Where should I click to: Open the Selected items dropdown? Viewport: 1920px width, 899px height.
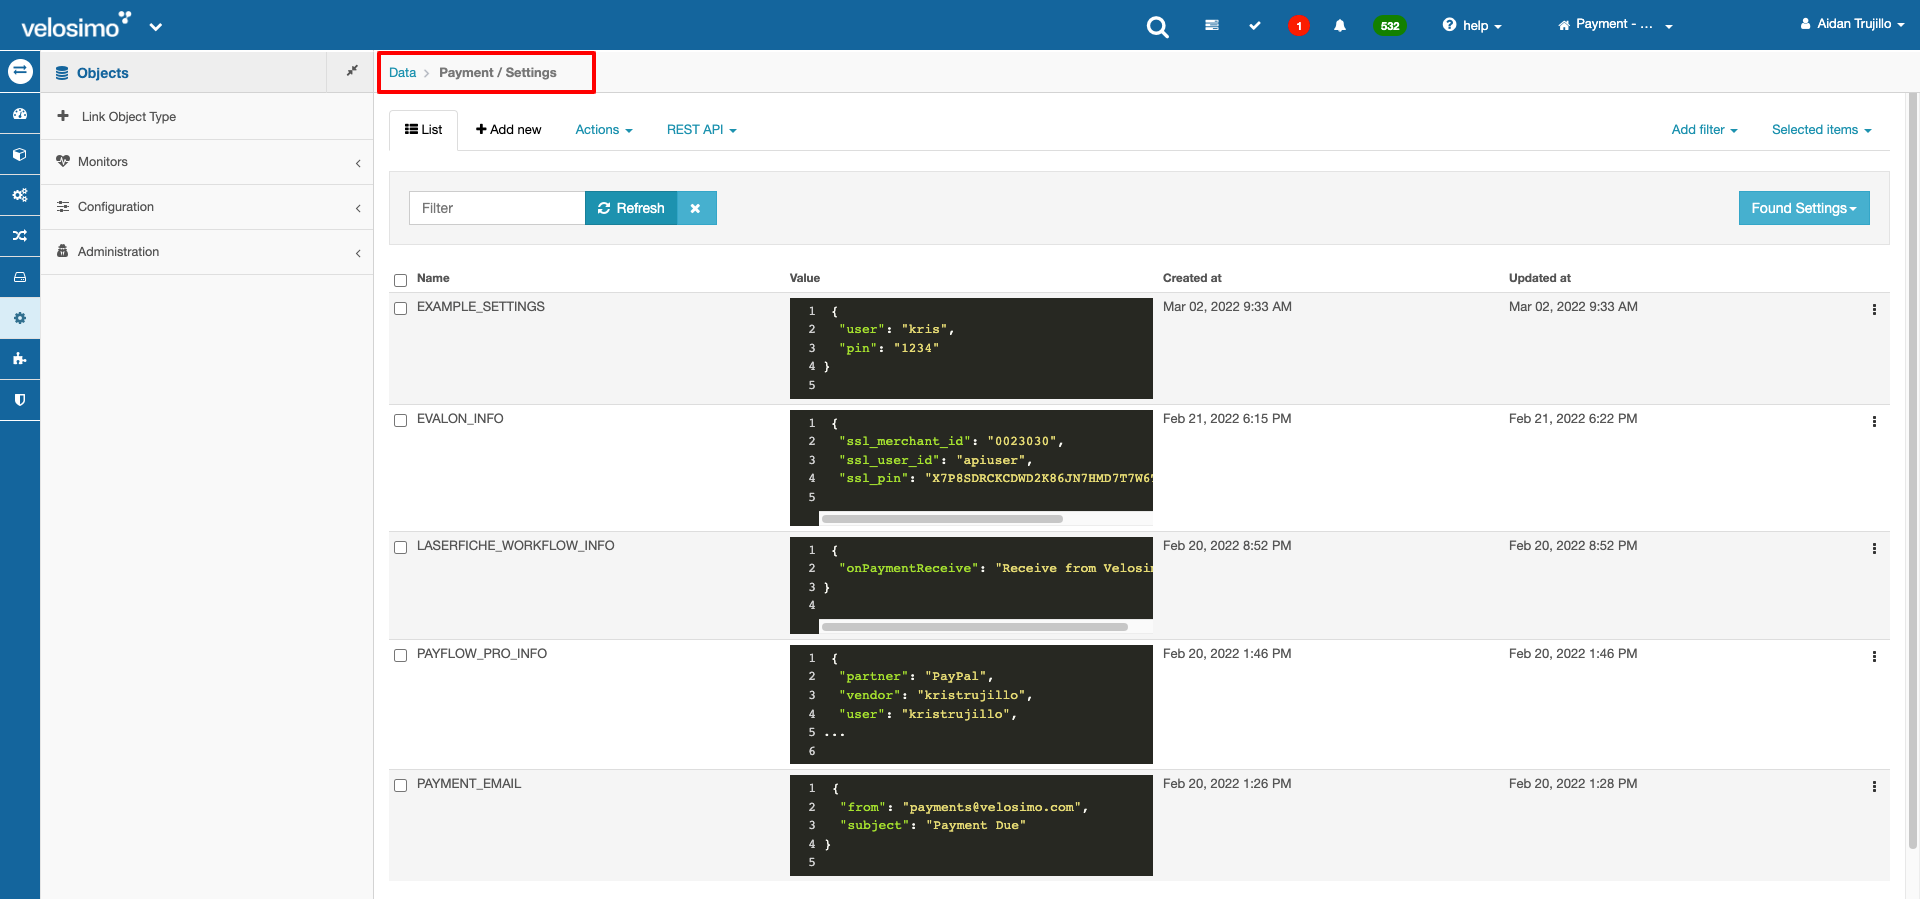pos(1821,130)
